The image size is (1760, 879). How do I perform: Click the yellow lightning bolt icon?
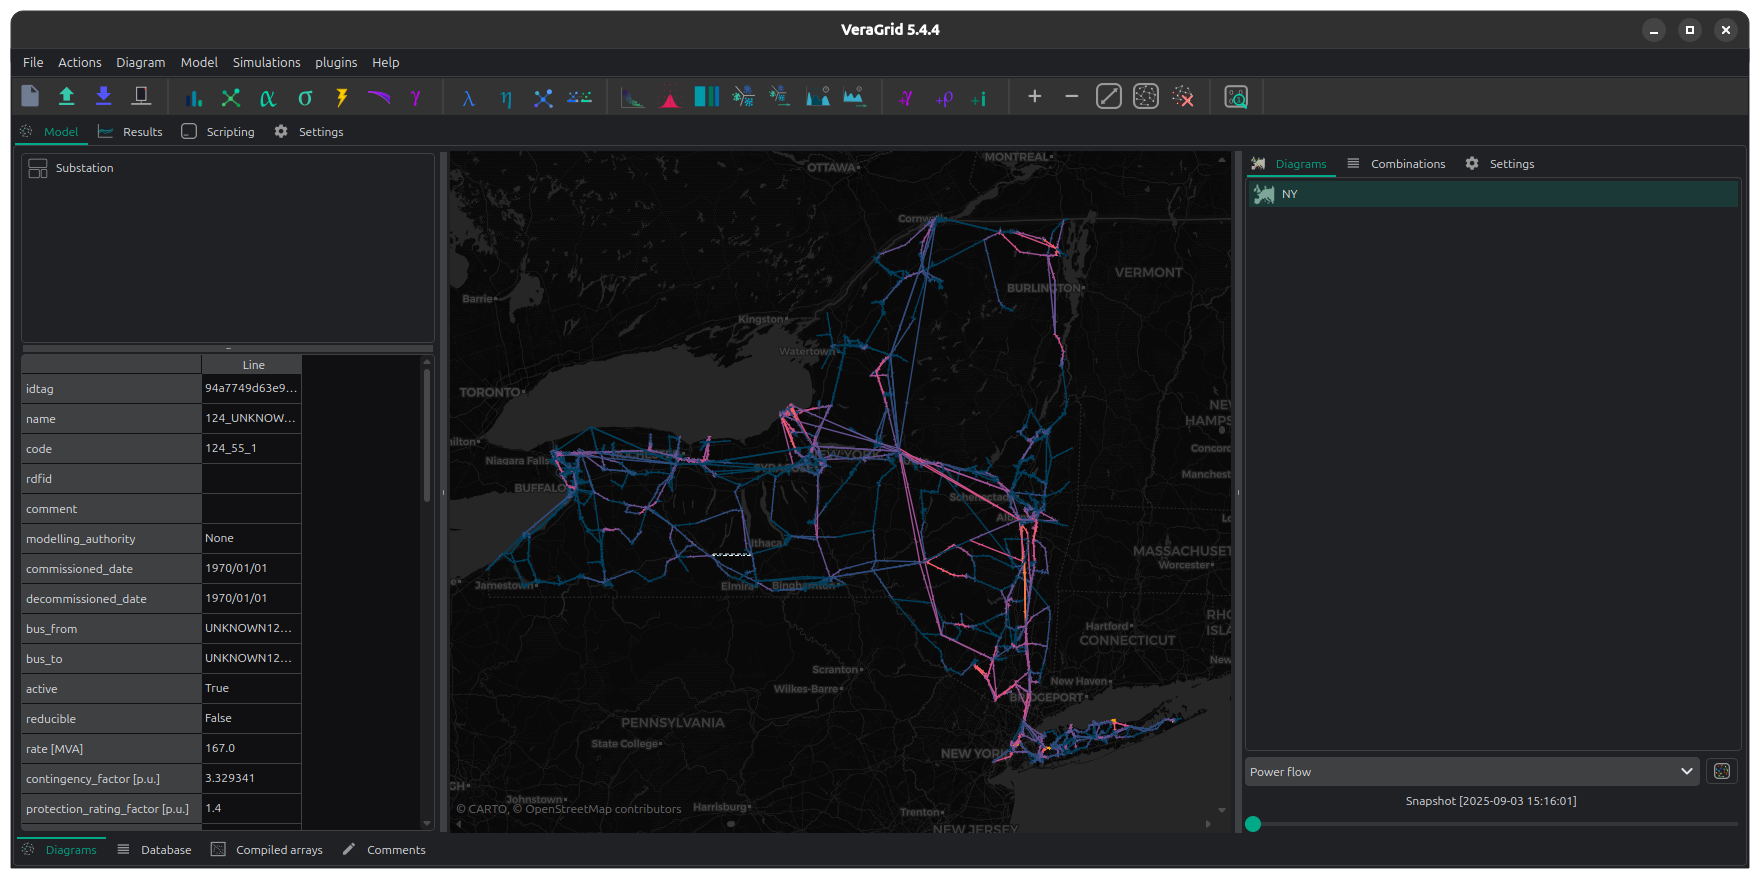[x=342, y=98]
